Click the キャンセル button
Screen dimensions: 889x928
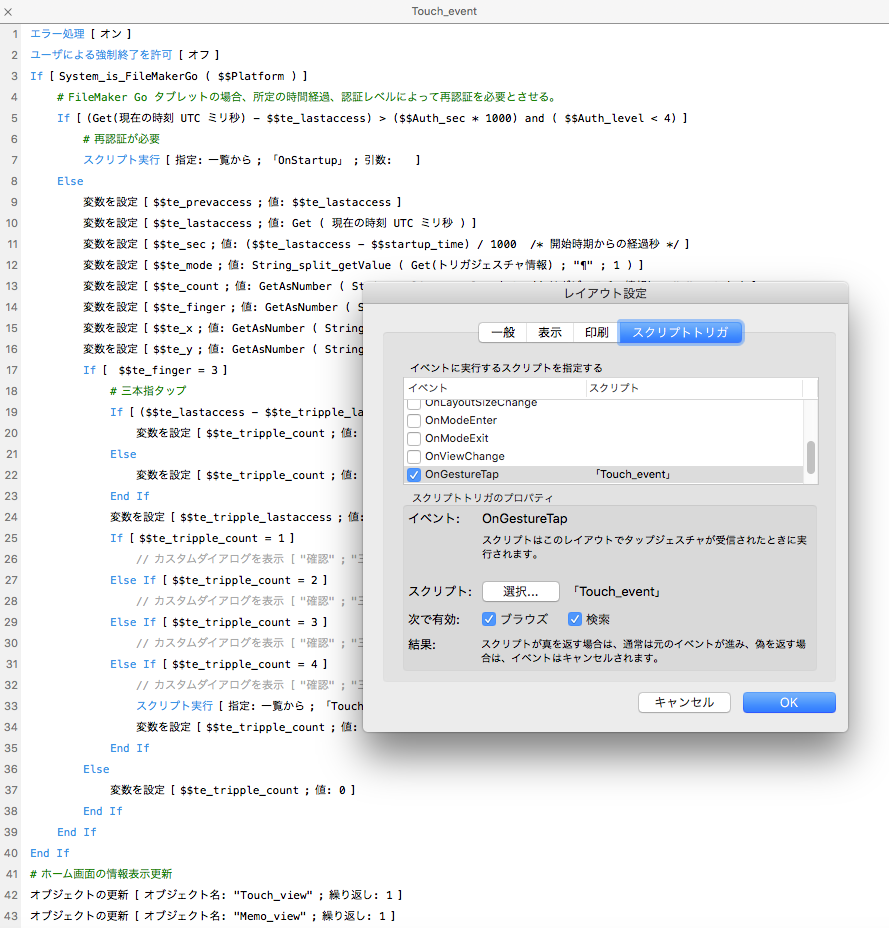[684, 703]
